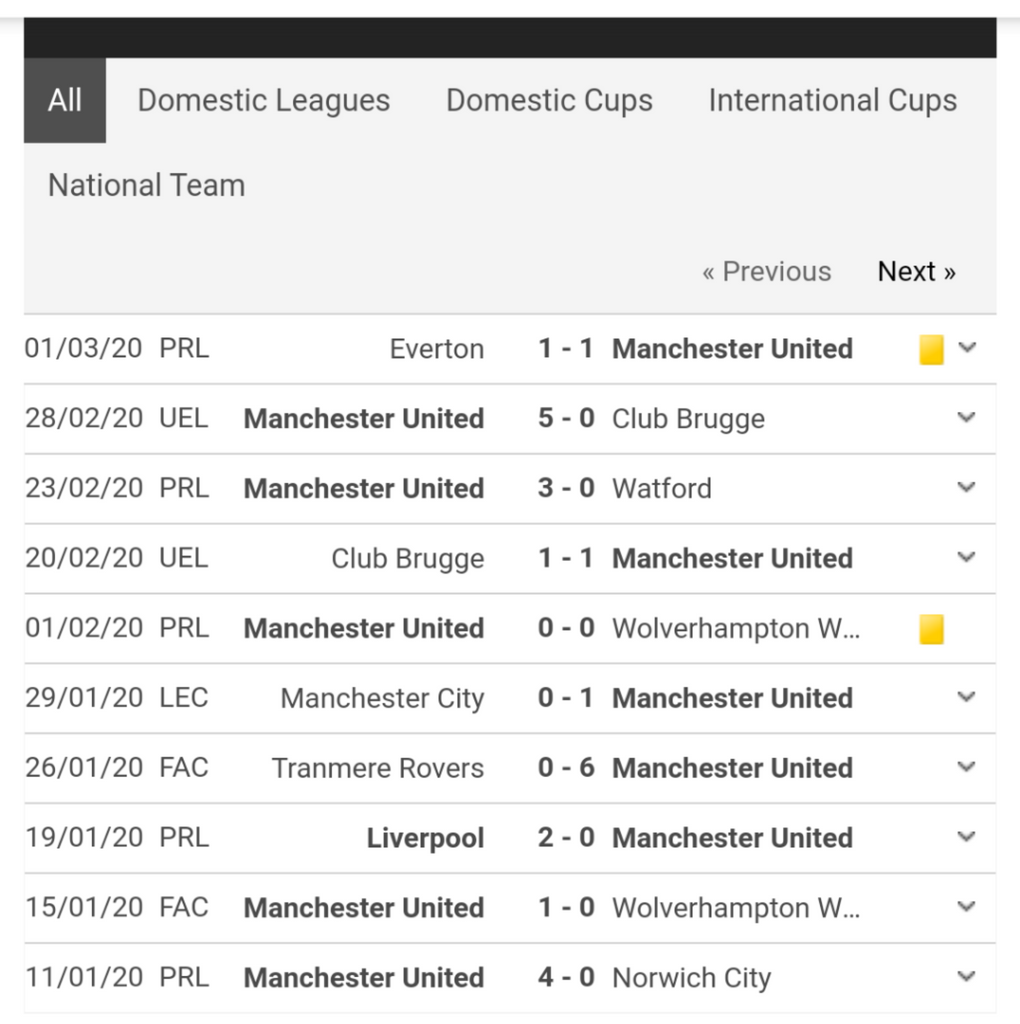Expand the 5-0 Club Brugge match details

pos(966,418)
